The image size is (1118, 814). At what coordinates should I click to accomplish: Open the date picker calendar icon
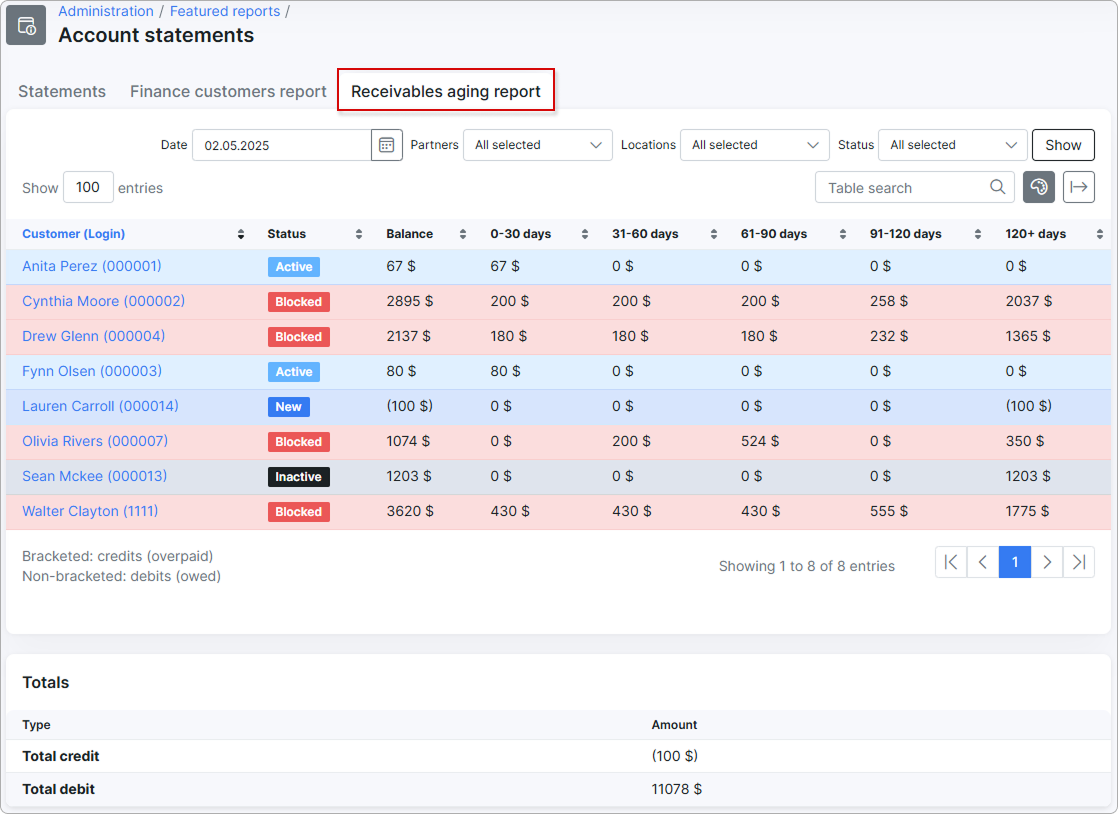coord(386,145)
